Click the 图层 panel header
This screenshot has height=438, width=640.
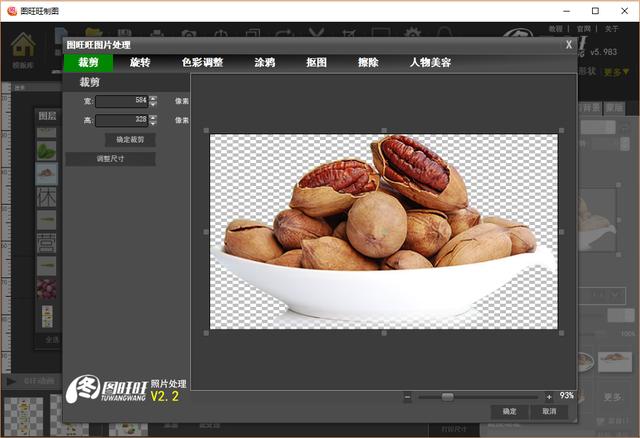(x=47, y=116)
